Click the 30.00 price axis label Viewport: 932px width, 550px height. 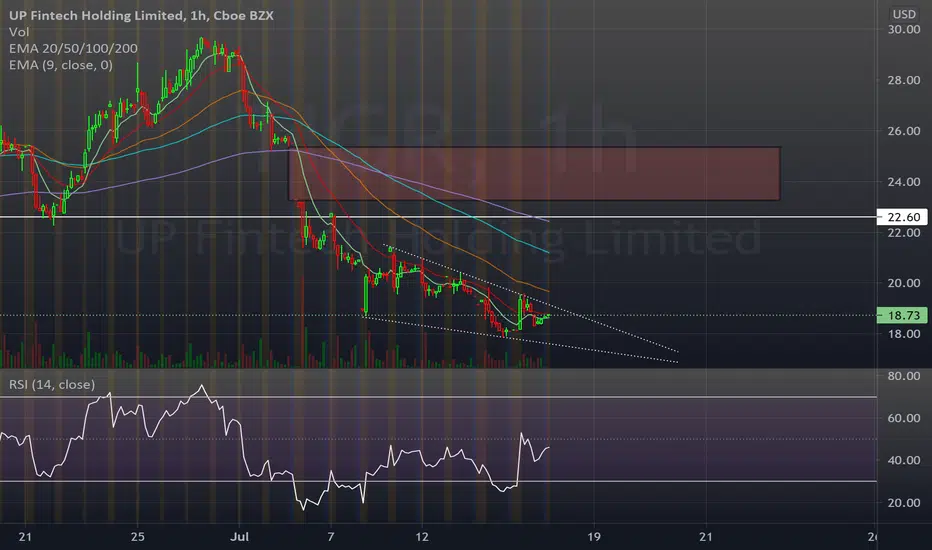[903, 29]
